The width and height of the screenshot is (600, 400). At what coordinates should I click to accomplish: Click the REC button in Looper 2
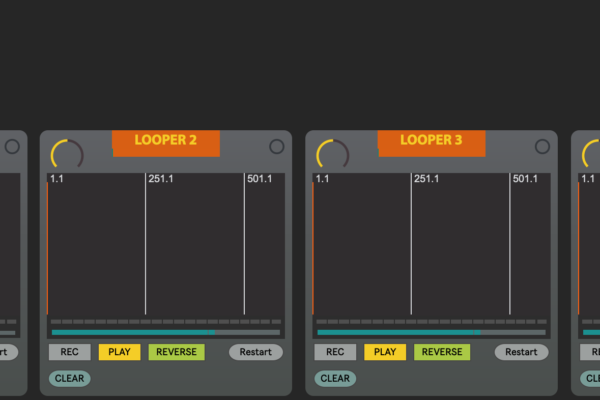[69, 352]
